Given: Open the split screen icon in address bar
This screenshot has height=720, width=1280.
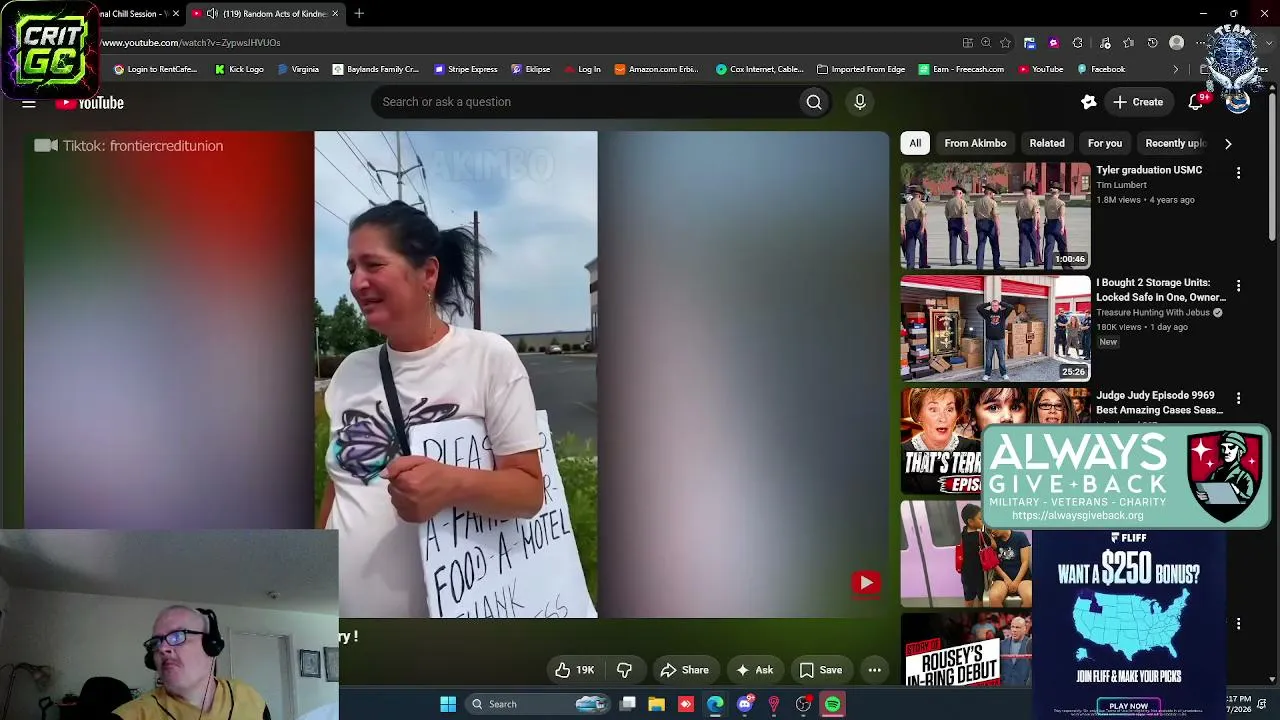Looking at the screenshot, I should point(967,43).
